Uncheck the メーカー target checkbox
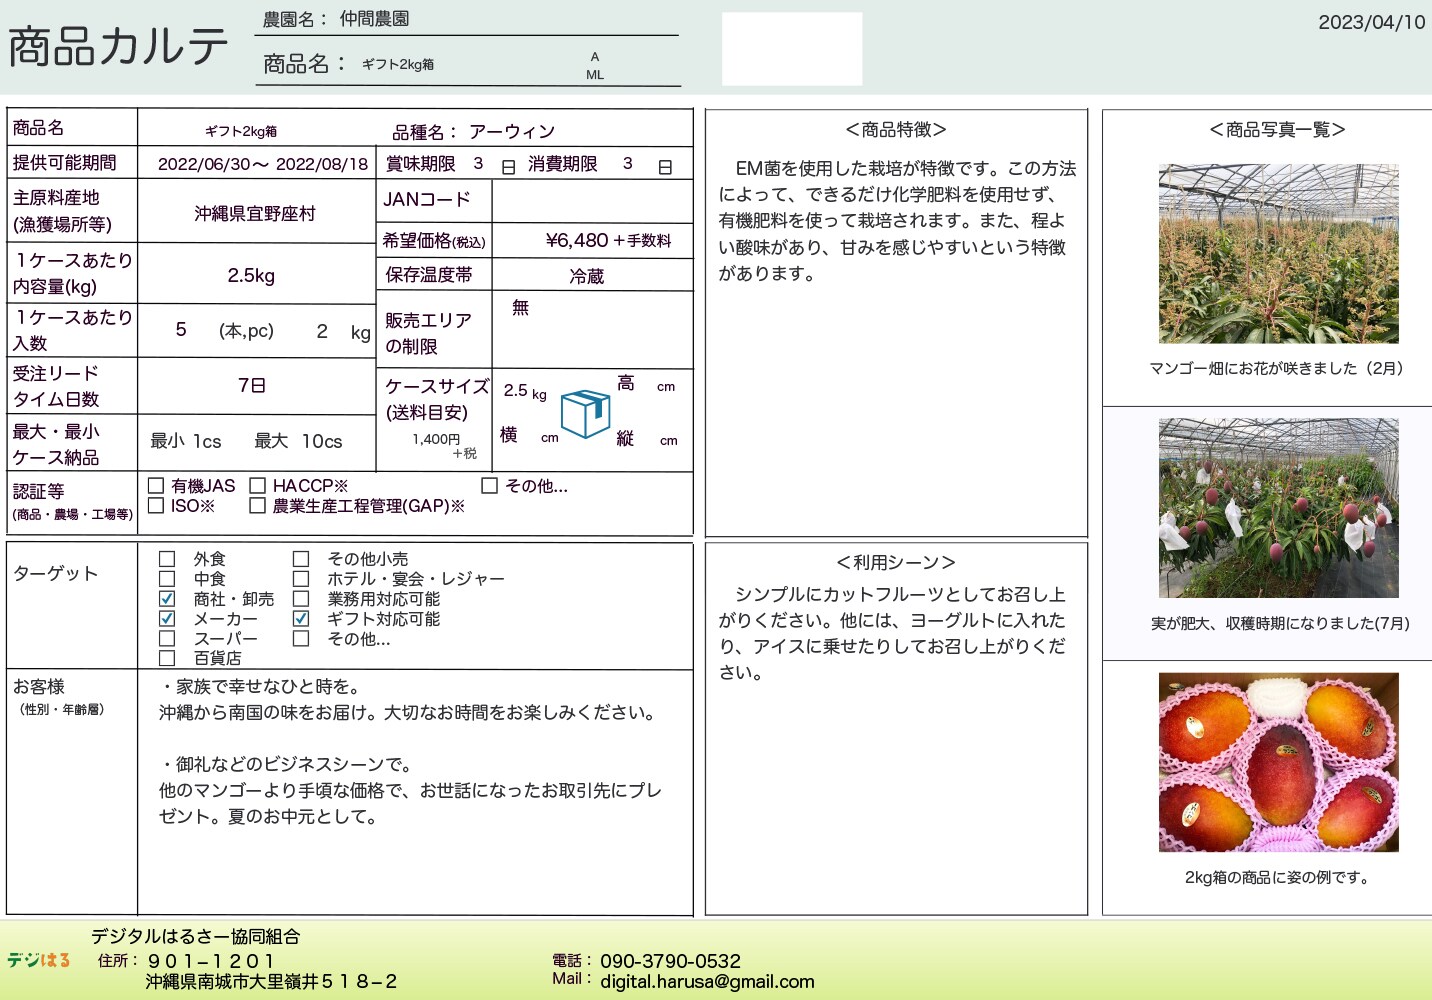The height and width of the screenshot is (1000, 1432). [x=167, y=619]
